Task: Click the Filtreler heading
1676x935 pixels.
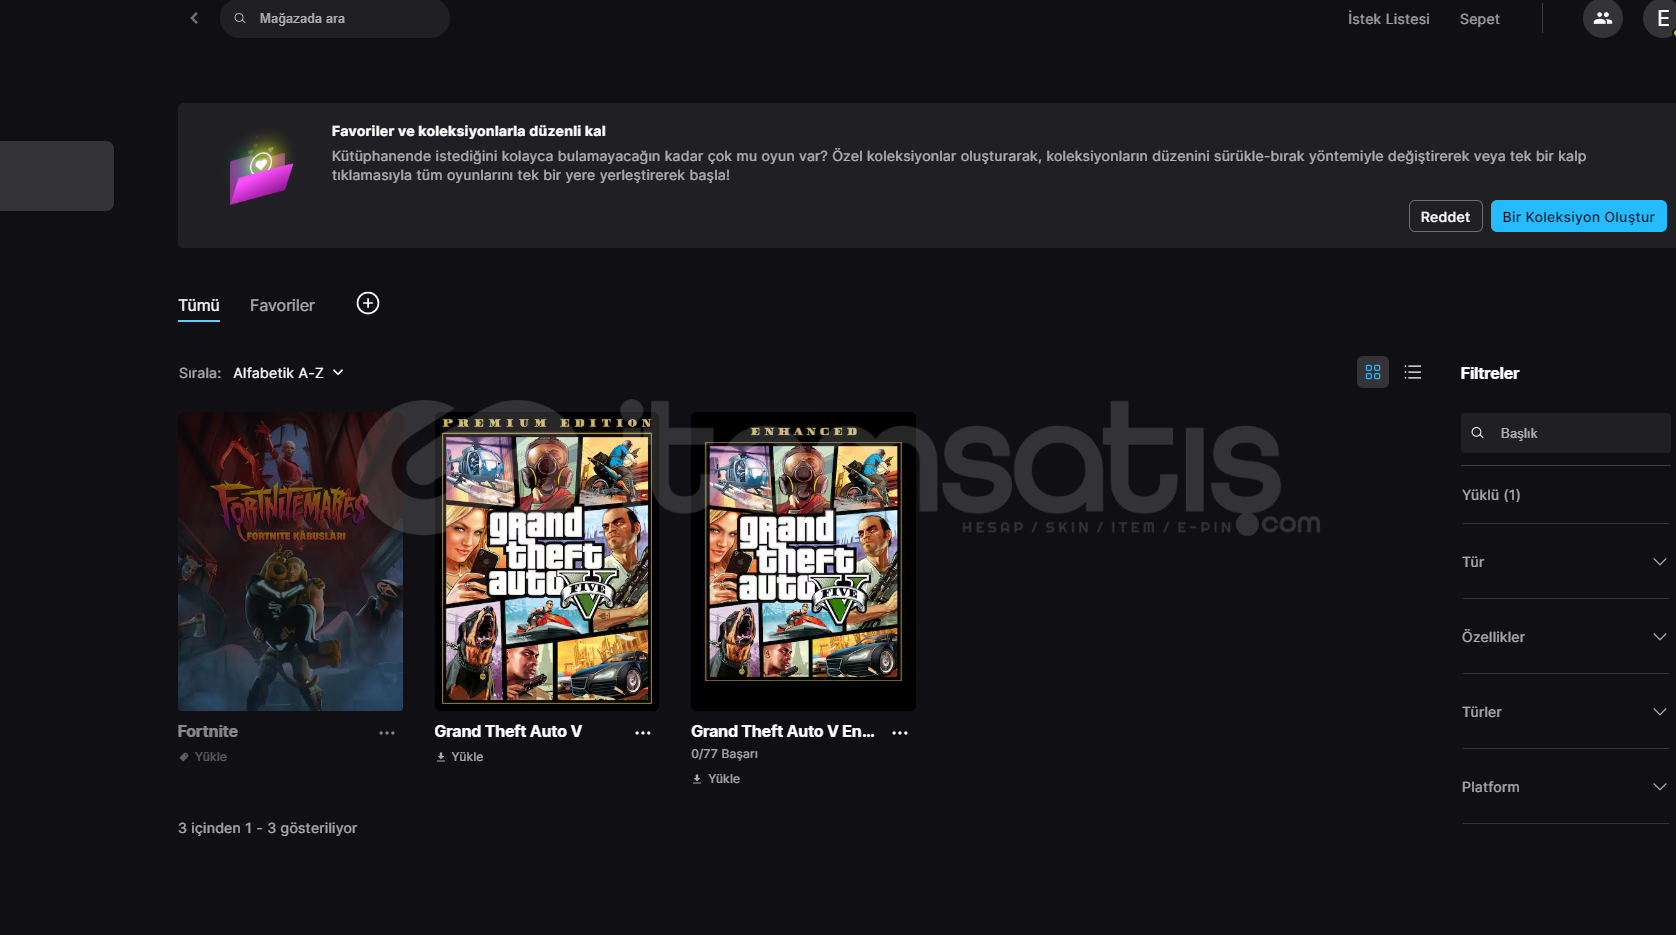Action: click(1490, 373)
